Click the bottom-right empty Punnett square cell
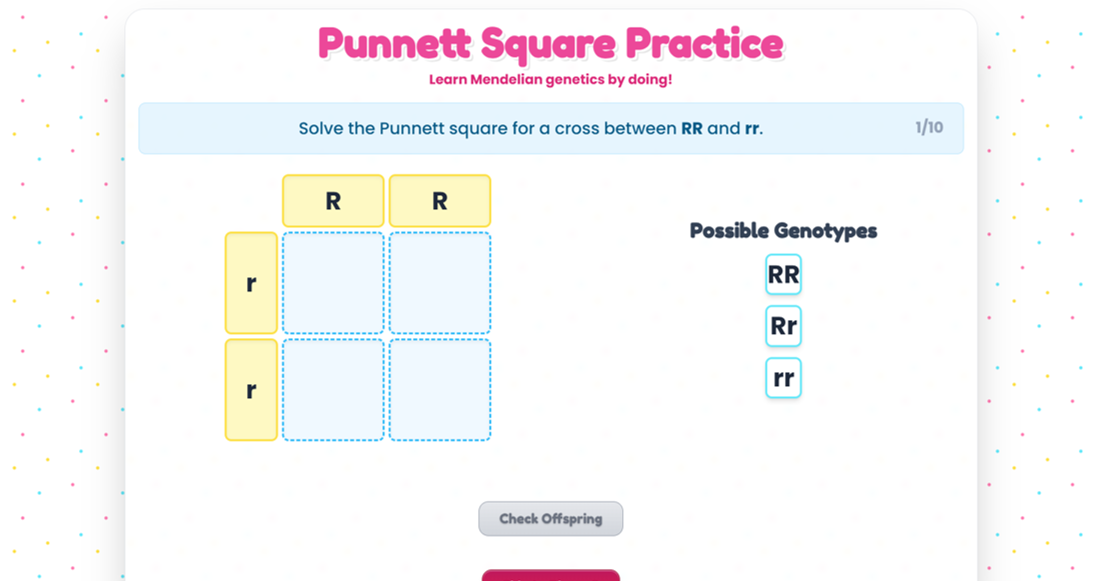The height and width of the screenshot is (581, 1095). pyautogui.click(x=440, y=390)
